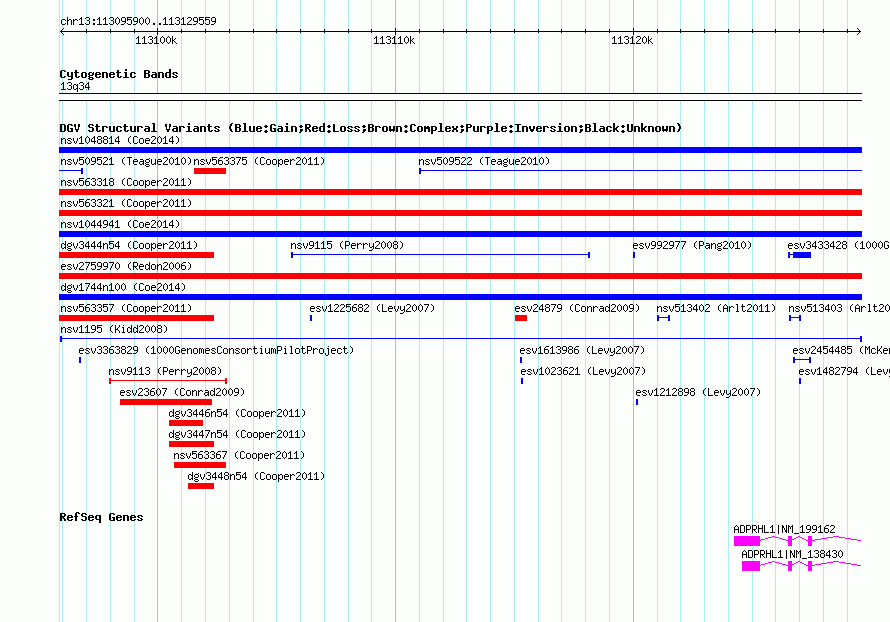The width and height of the screenshot is (890, 622).
Task: Click the Cytogenetic Bands track title
Action: point(119,74)
